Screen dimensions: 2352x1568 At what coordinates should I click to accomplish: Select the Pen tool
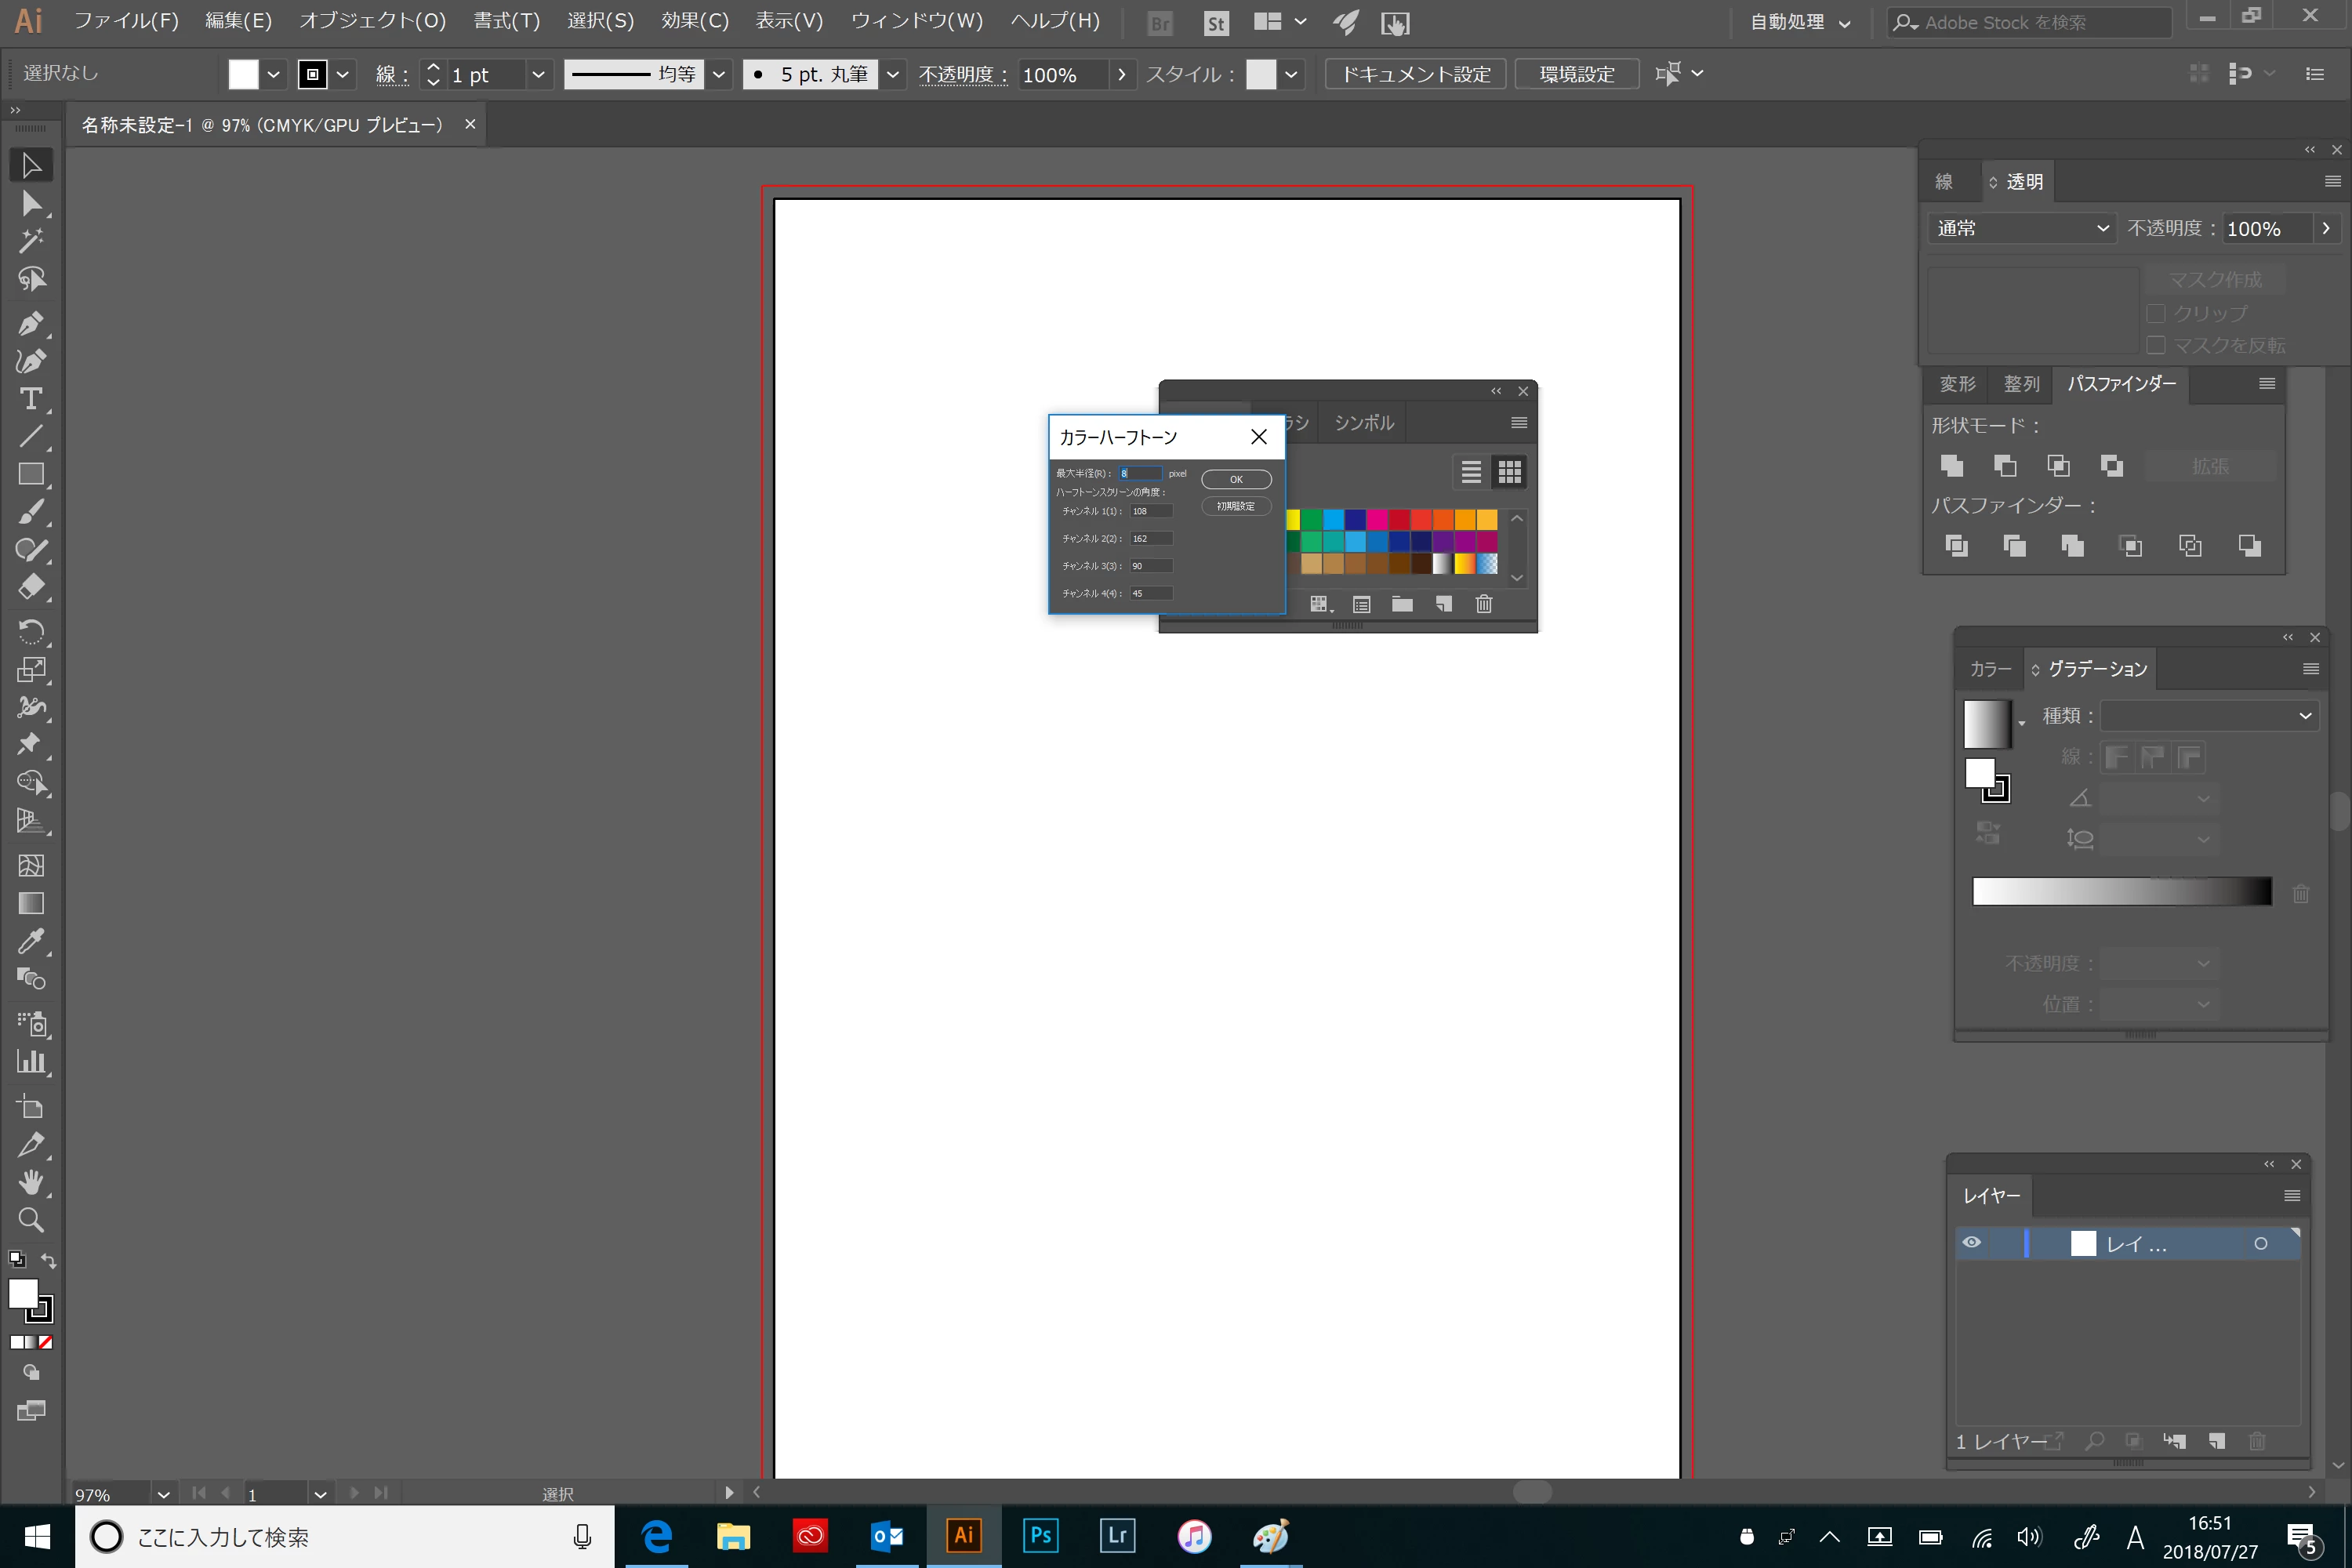(30, 323)
